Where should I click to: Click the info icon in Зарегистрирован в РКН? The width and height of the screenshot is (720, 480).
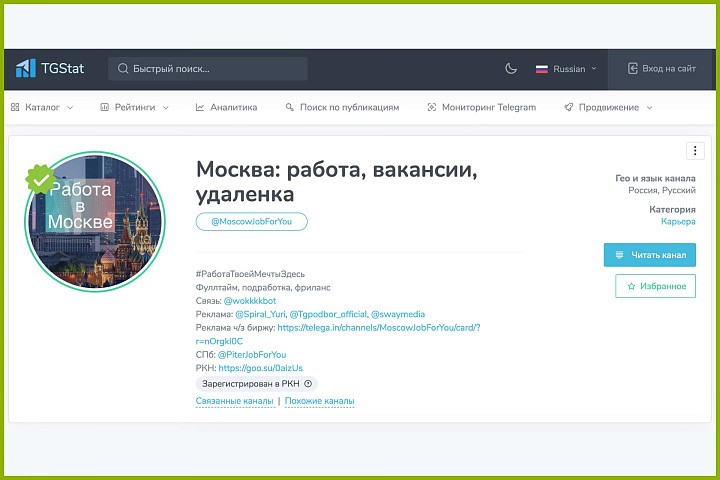308,383
